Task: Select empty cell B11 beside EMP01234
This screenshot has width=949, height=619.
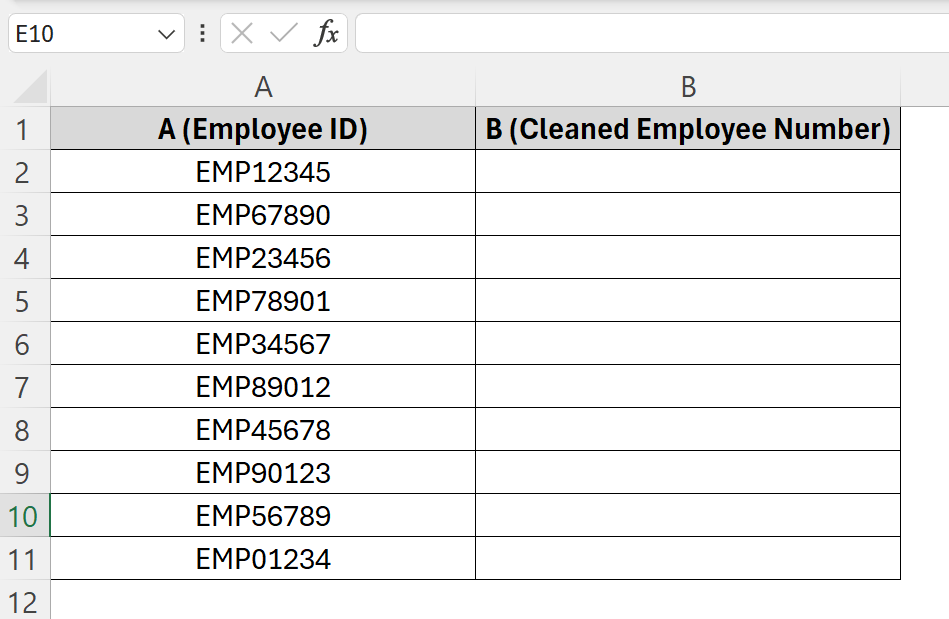Action: pyautogui.click(x=688, y=558)
